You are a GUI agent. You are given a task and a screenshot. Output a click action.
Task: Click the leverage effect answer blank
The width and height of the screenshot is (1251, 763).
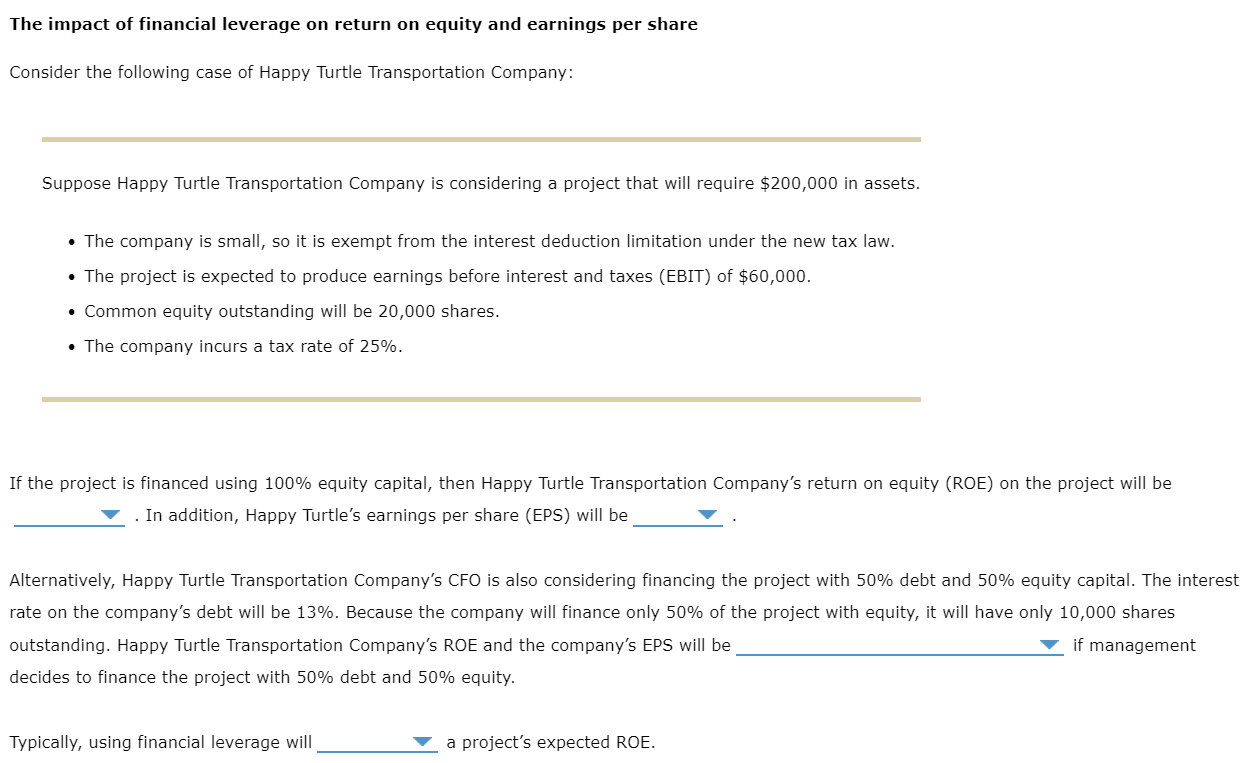pyautogui.click(x=378, y=744)
